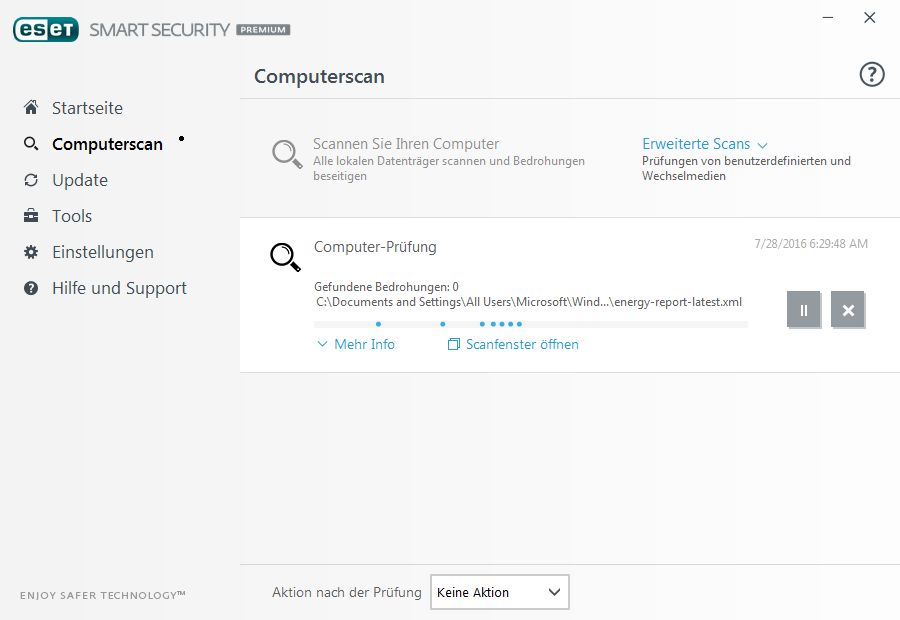The width and height of the screenshot is (900, 620).
Task: Click the Computerscan magnifier sidebar icon
Action: (31, 144)
